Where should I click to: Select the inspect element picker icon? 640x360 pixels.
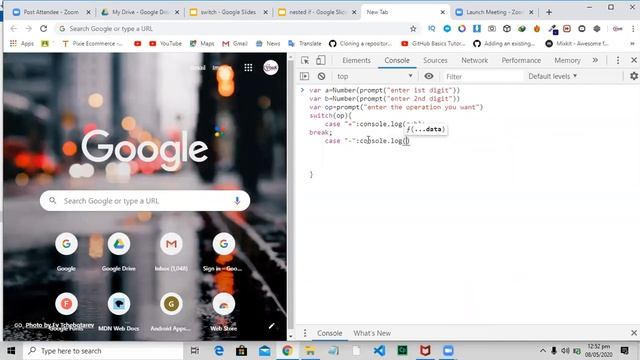click(305, 60)
